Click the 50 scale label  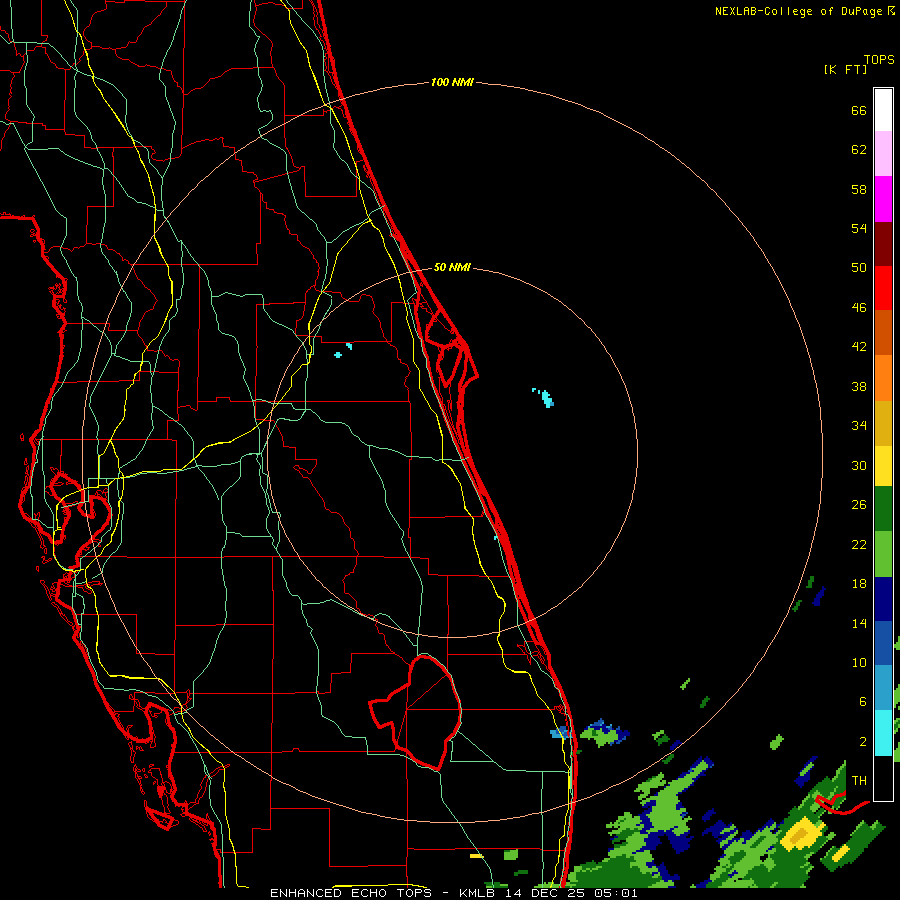[x=859, y=267]
